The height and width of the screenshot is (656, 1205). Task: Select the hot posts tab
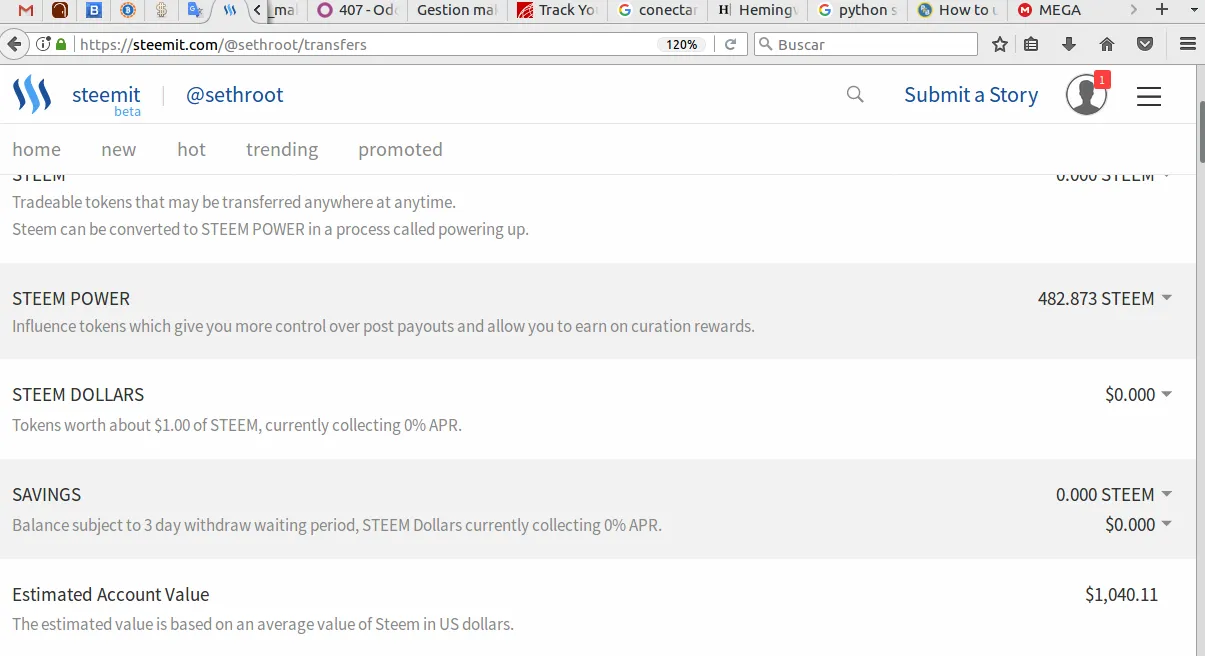(191, 149)
